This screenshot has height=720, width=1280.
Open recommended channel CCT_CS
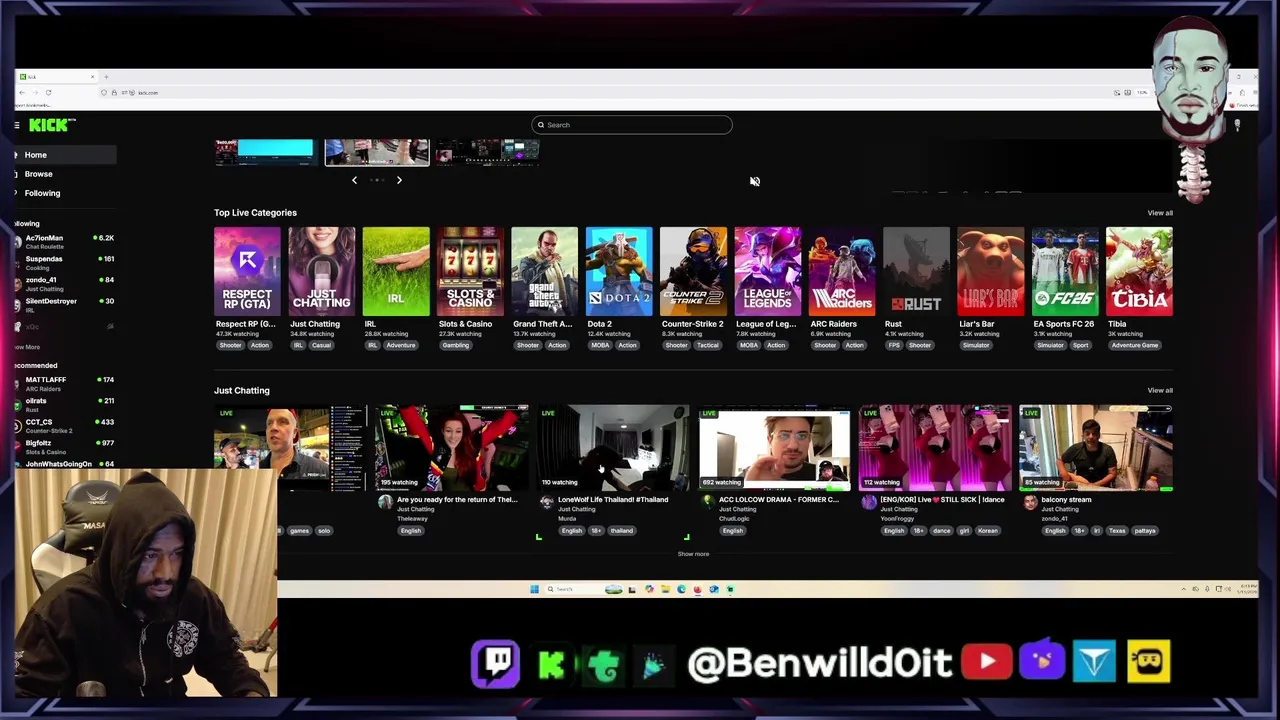65,425
